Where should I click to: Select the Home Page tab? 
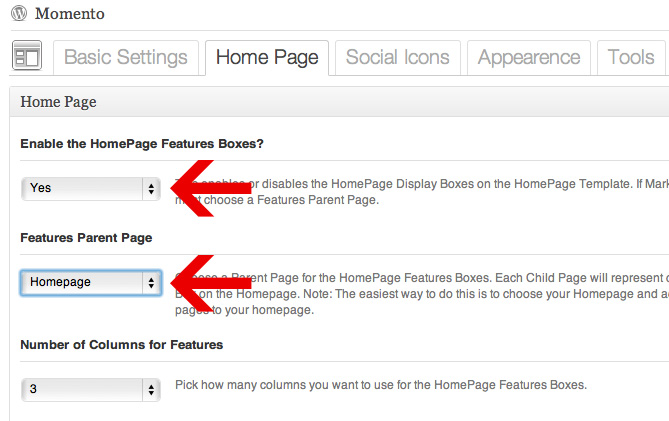266,57
